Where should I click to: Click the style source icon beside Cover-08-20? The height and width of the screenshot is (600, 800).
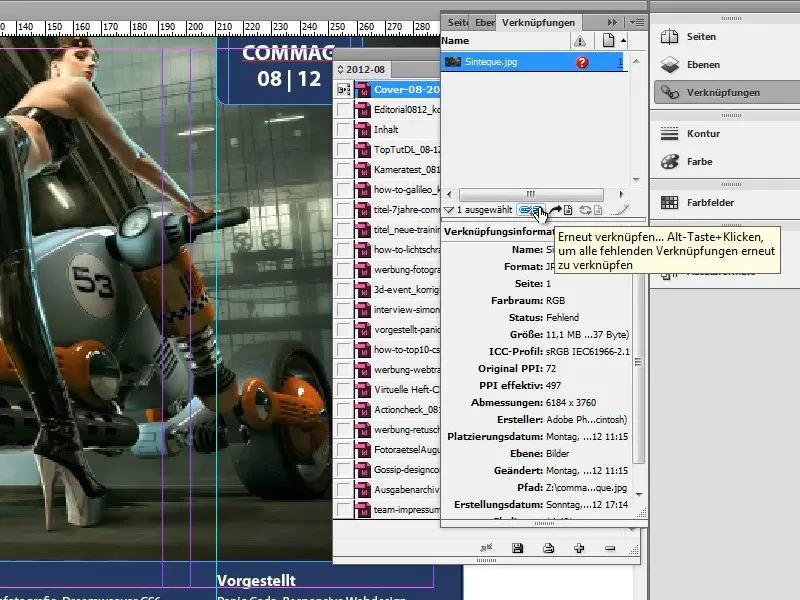pos(344,90)
